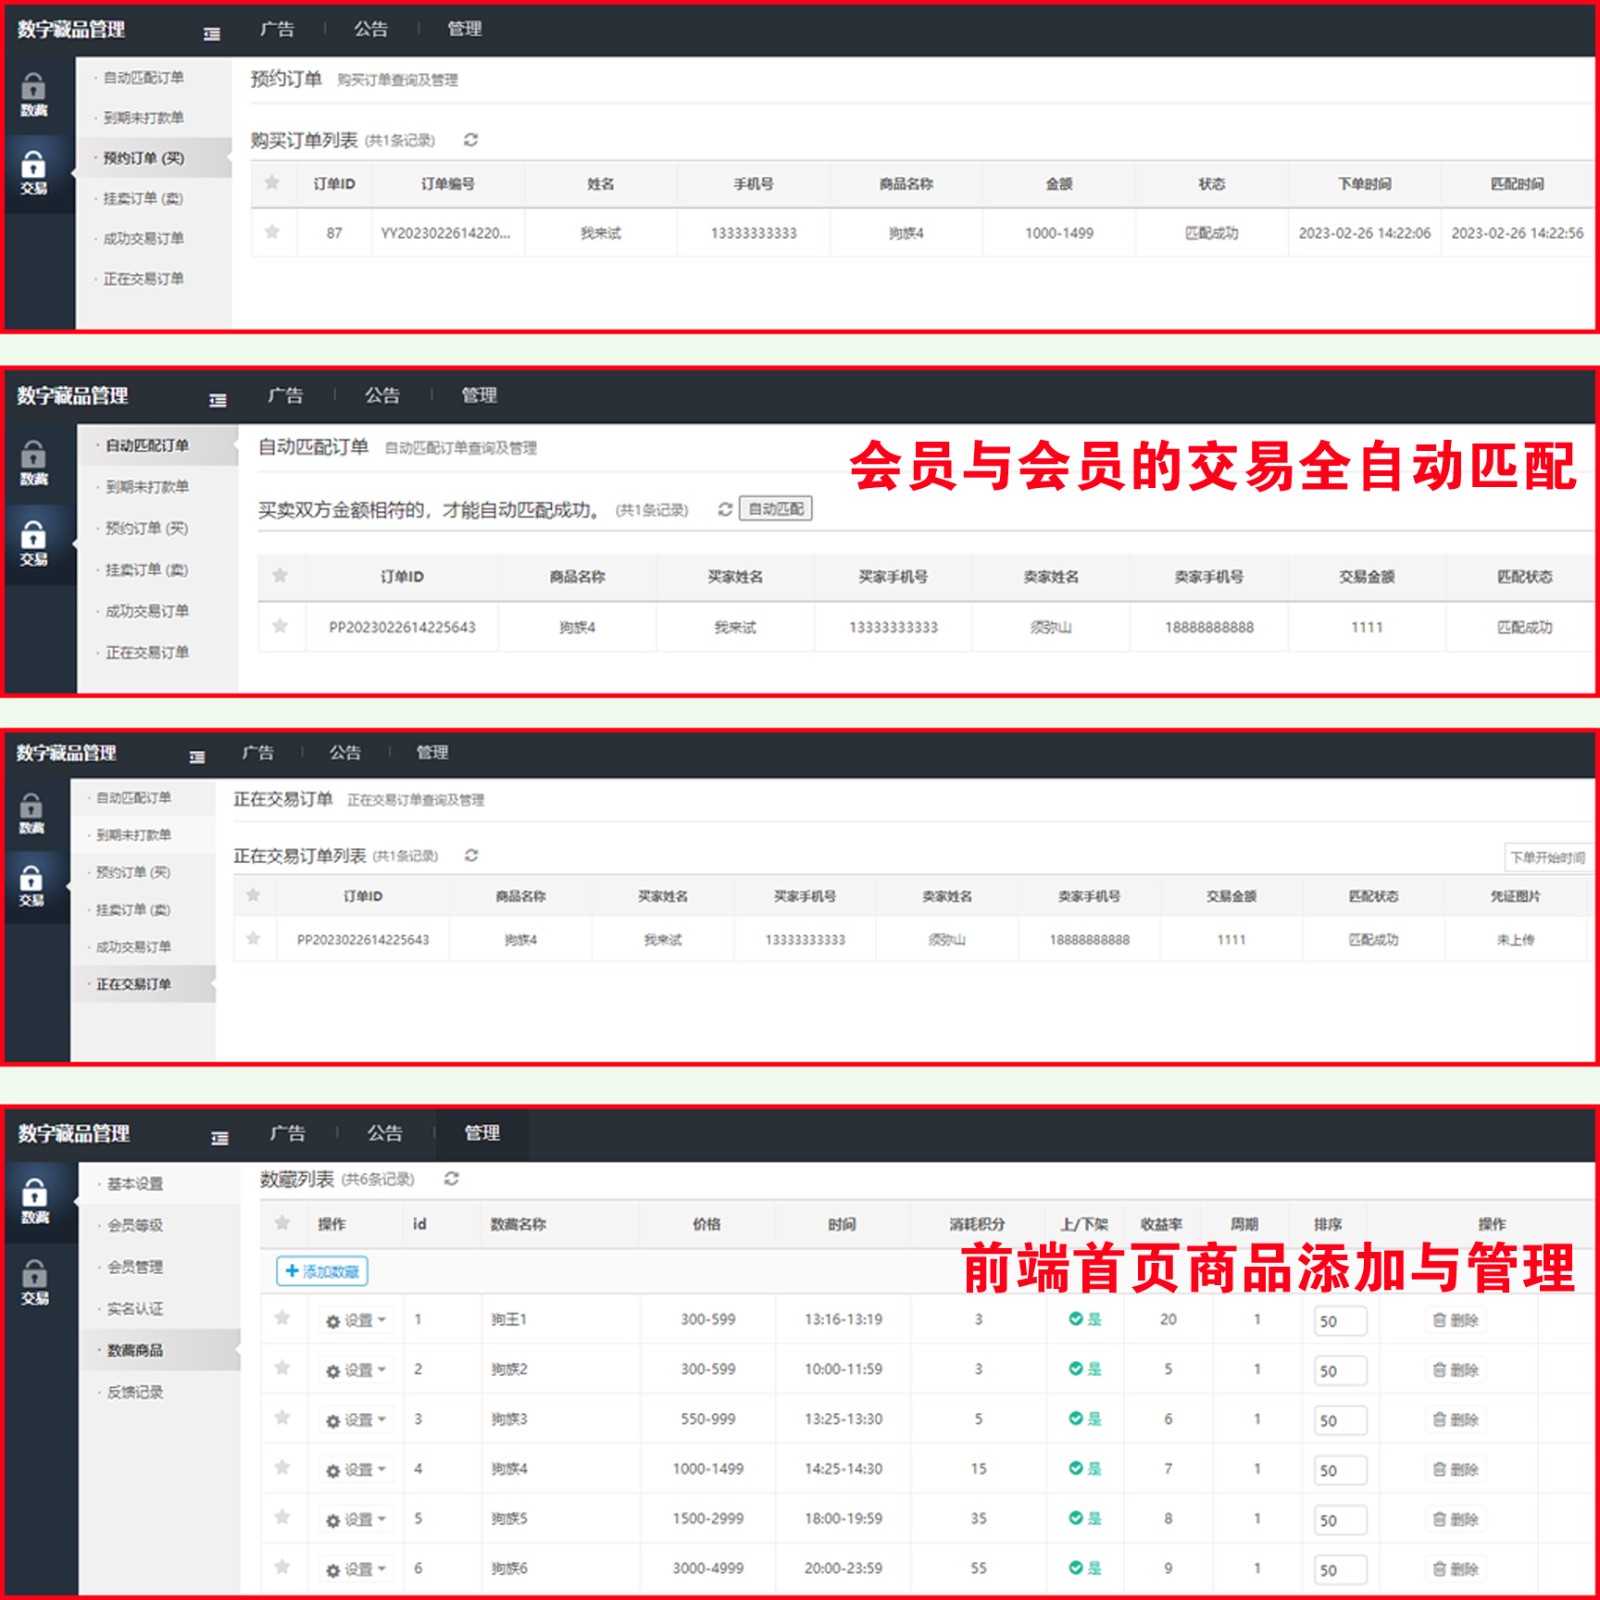
Task: Refresh the 正在交易订单列表 list
Action: pyautogui.click(x=471, y=855)
